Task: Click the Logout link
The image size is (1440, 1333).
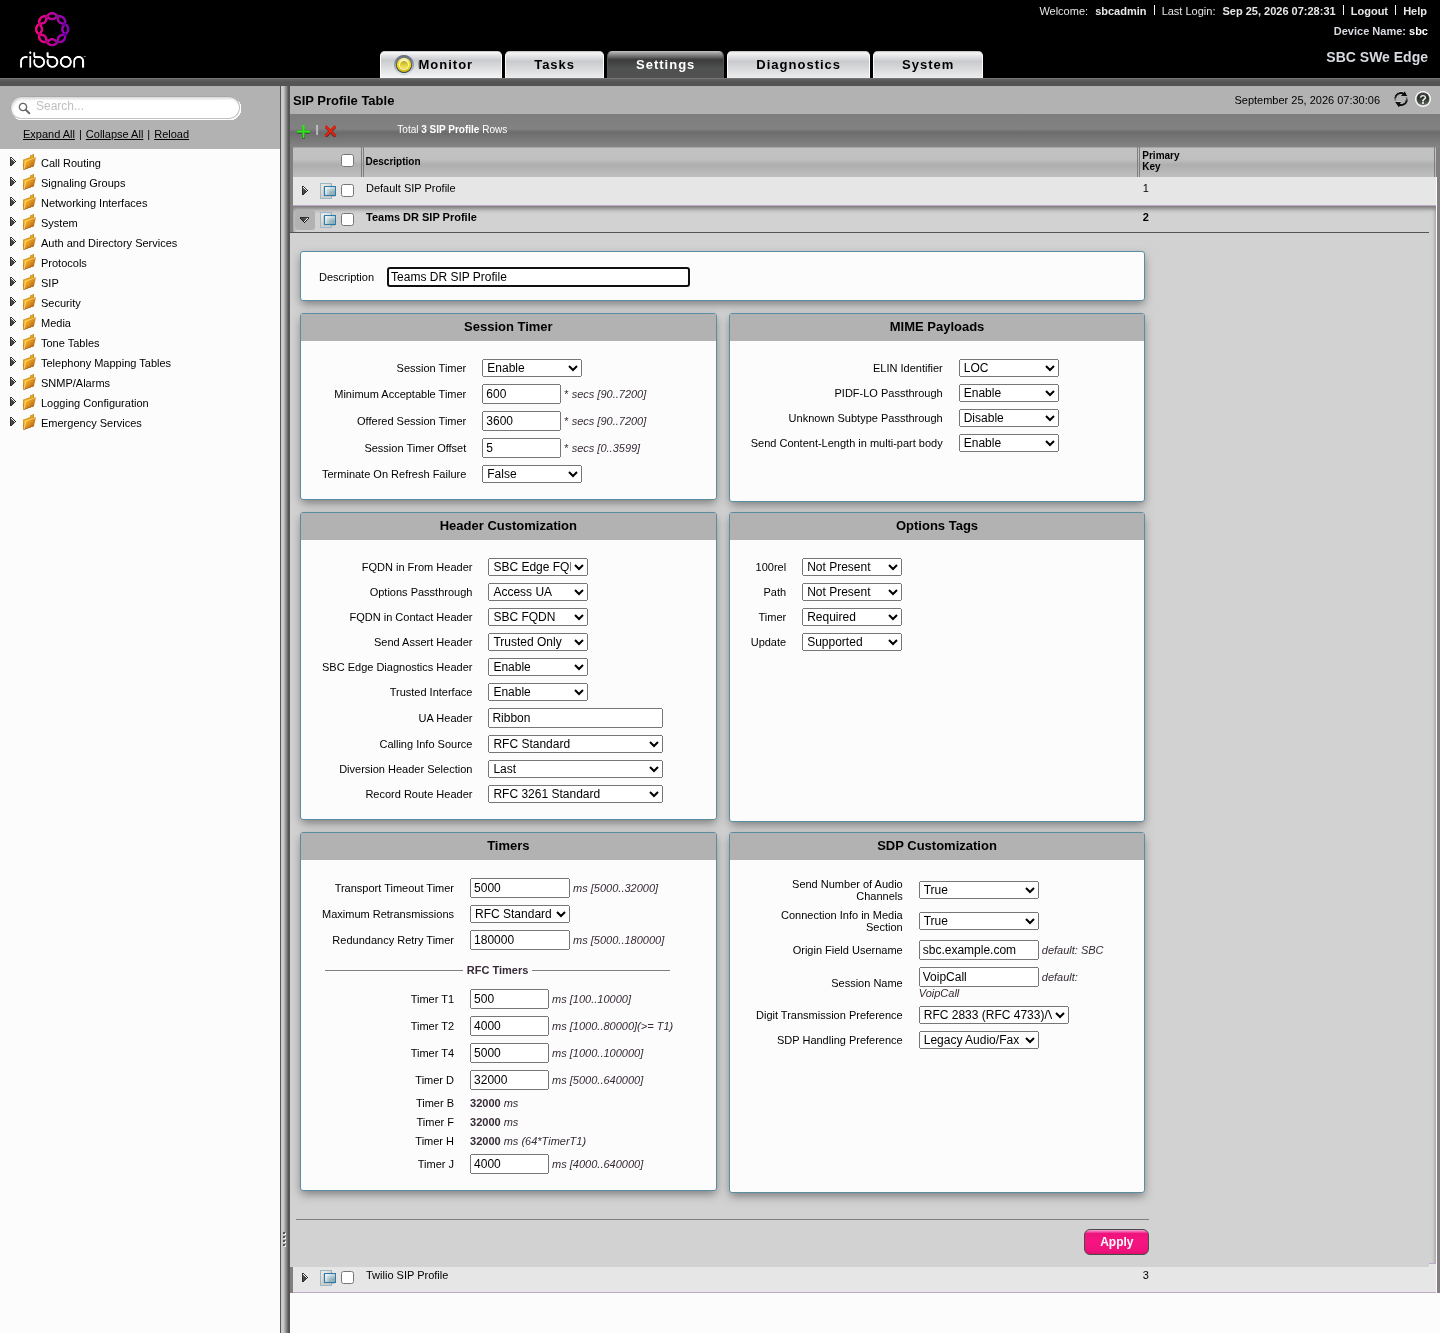Action: (1369, 11)
